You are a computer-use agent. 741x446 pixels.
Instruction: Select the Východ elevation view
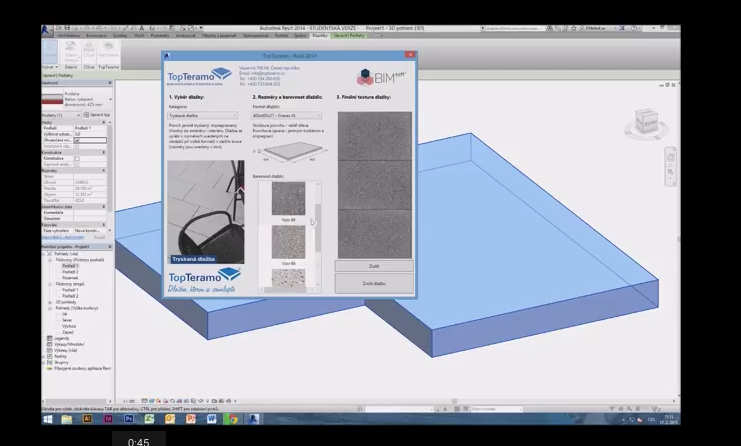tap(69, 326)
